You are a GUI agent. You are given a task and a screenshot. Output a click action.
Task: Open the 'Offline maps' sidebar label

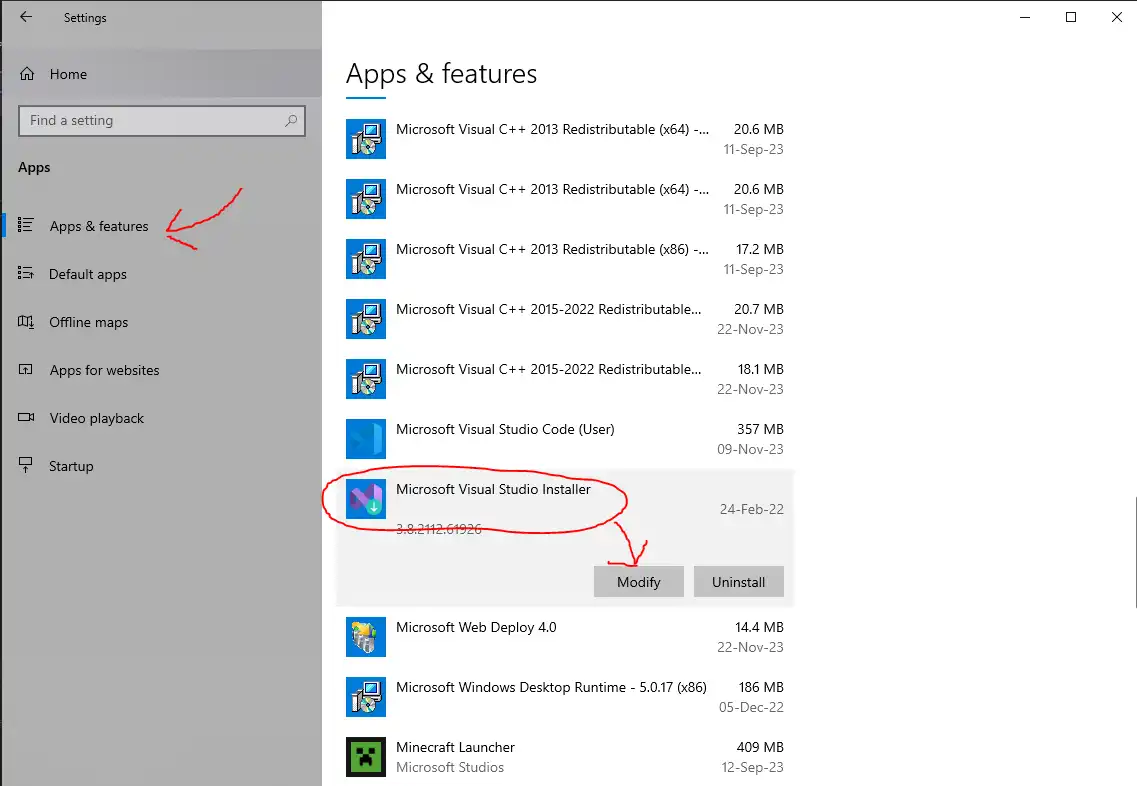click(88, 322)
